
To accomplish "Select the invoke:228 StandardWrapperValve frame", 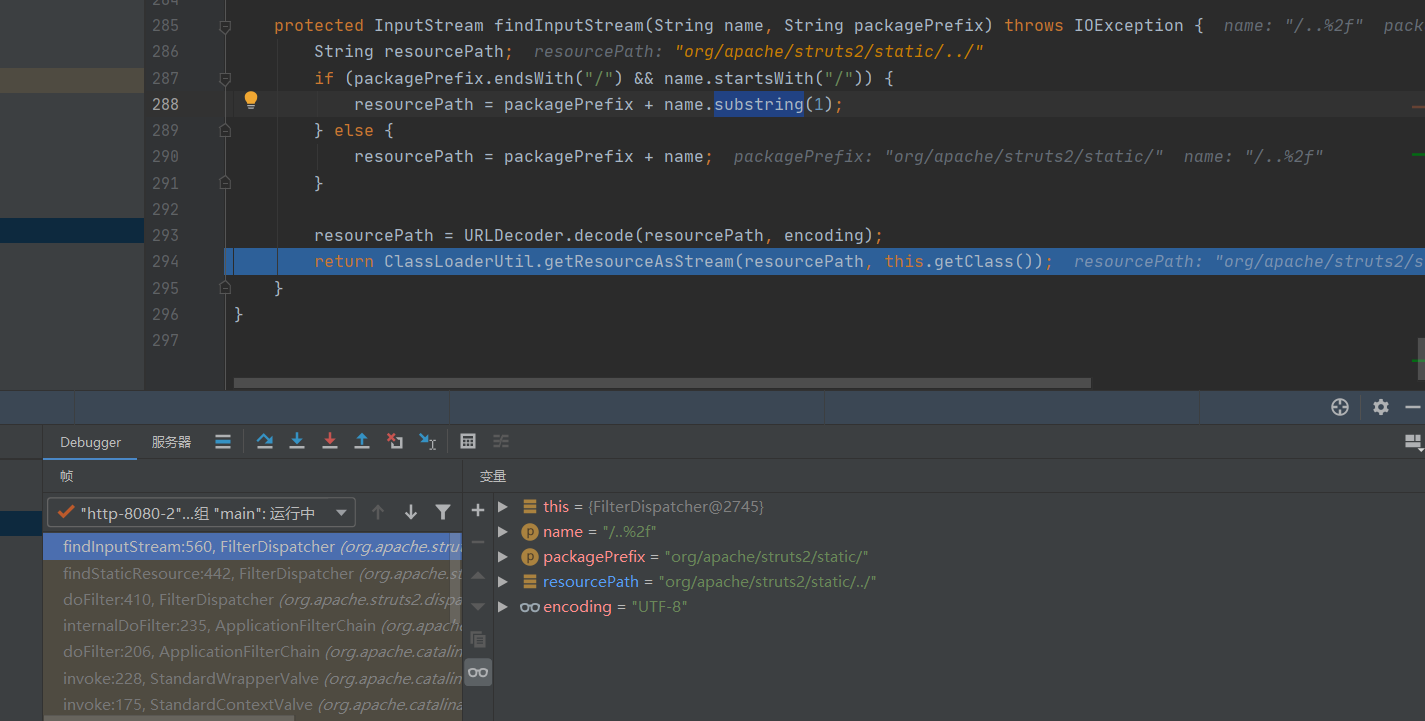I will pyautogui.click(x=253, y=679).
